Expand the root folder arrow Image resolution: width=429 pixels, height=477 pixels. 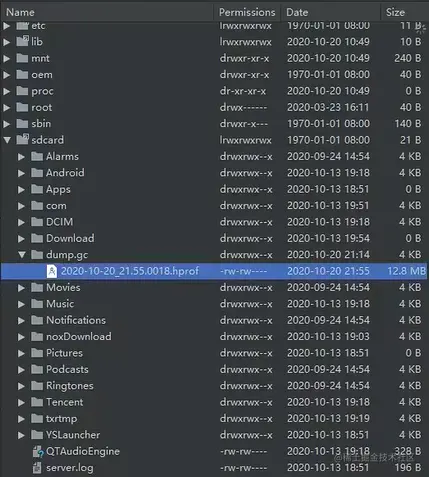click(7, 107)
